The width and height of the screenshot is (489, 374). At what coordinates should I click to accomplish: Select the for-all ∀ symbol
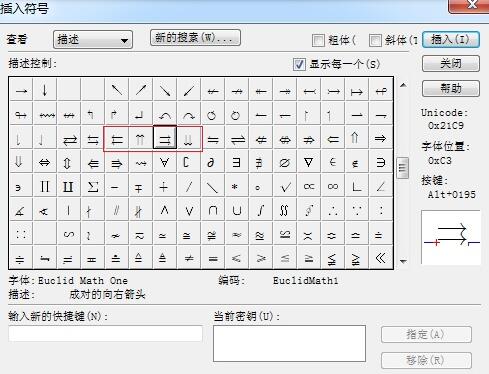[165, 162]
